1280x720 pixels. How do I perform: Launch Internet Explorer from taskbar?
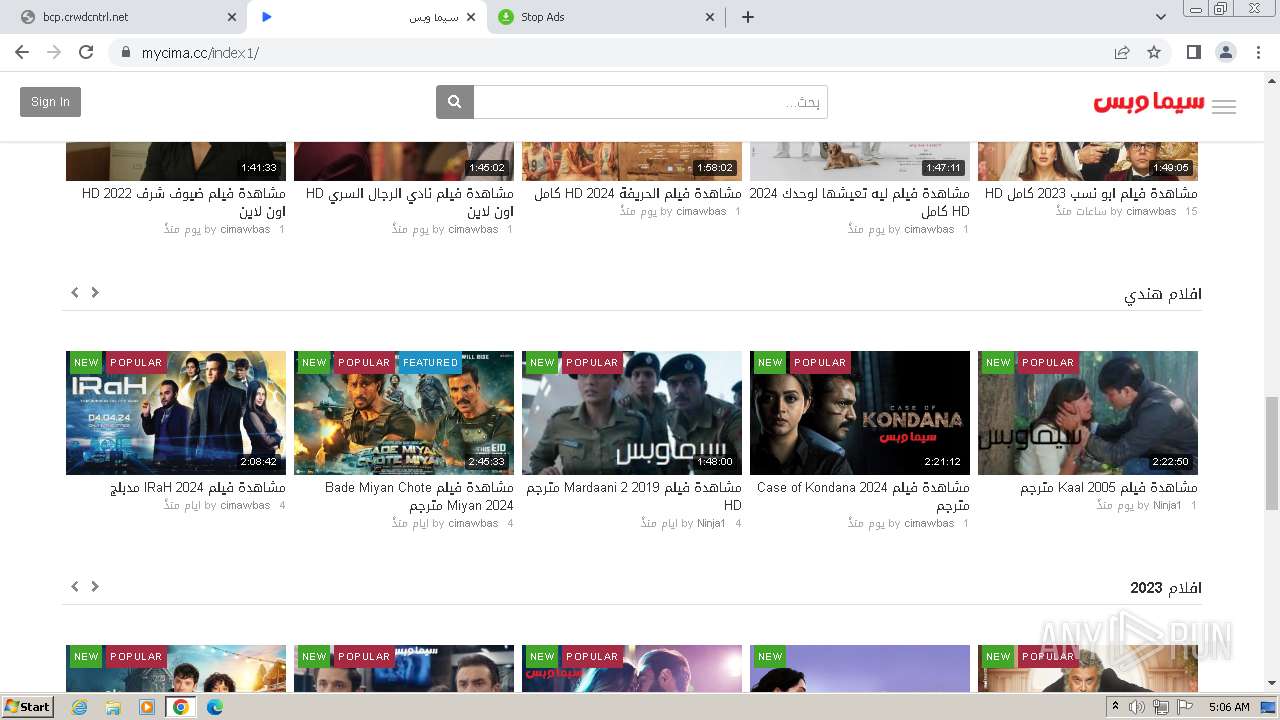point(79,707)
